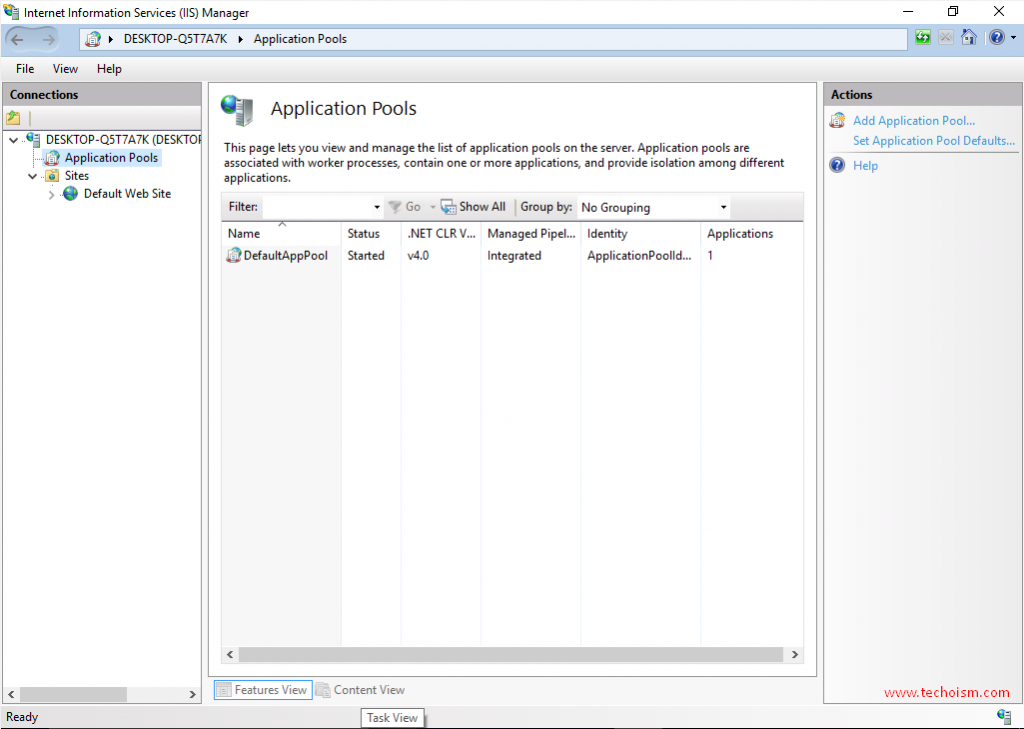Sort by the Status column header
This screenshot has width=1024, height=729.
371,233
